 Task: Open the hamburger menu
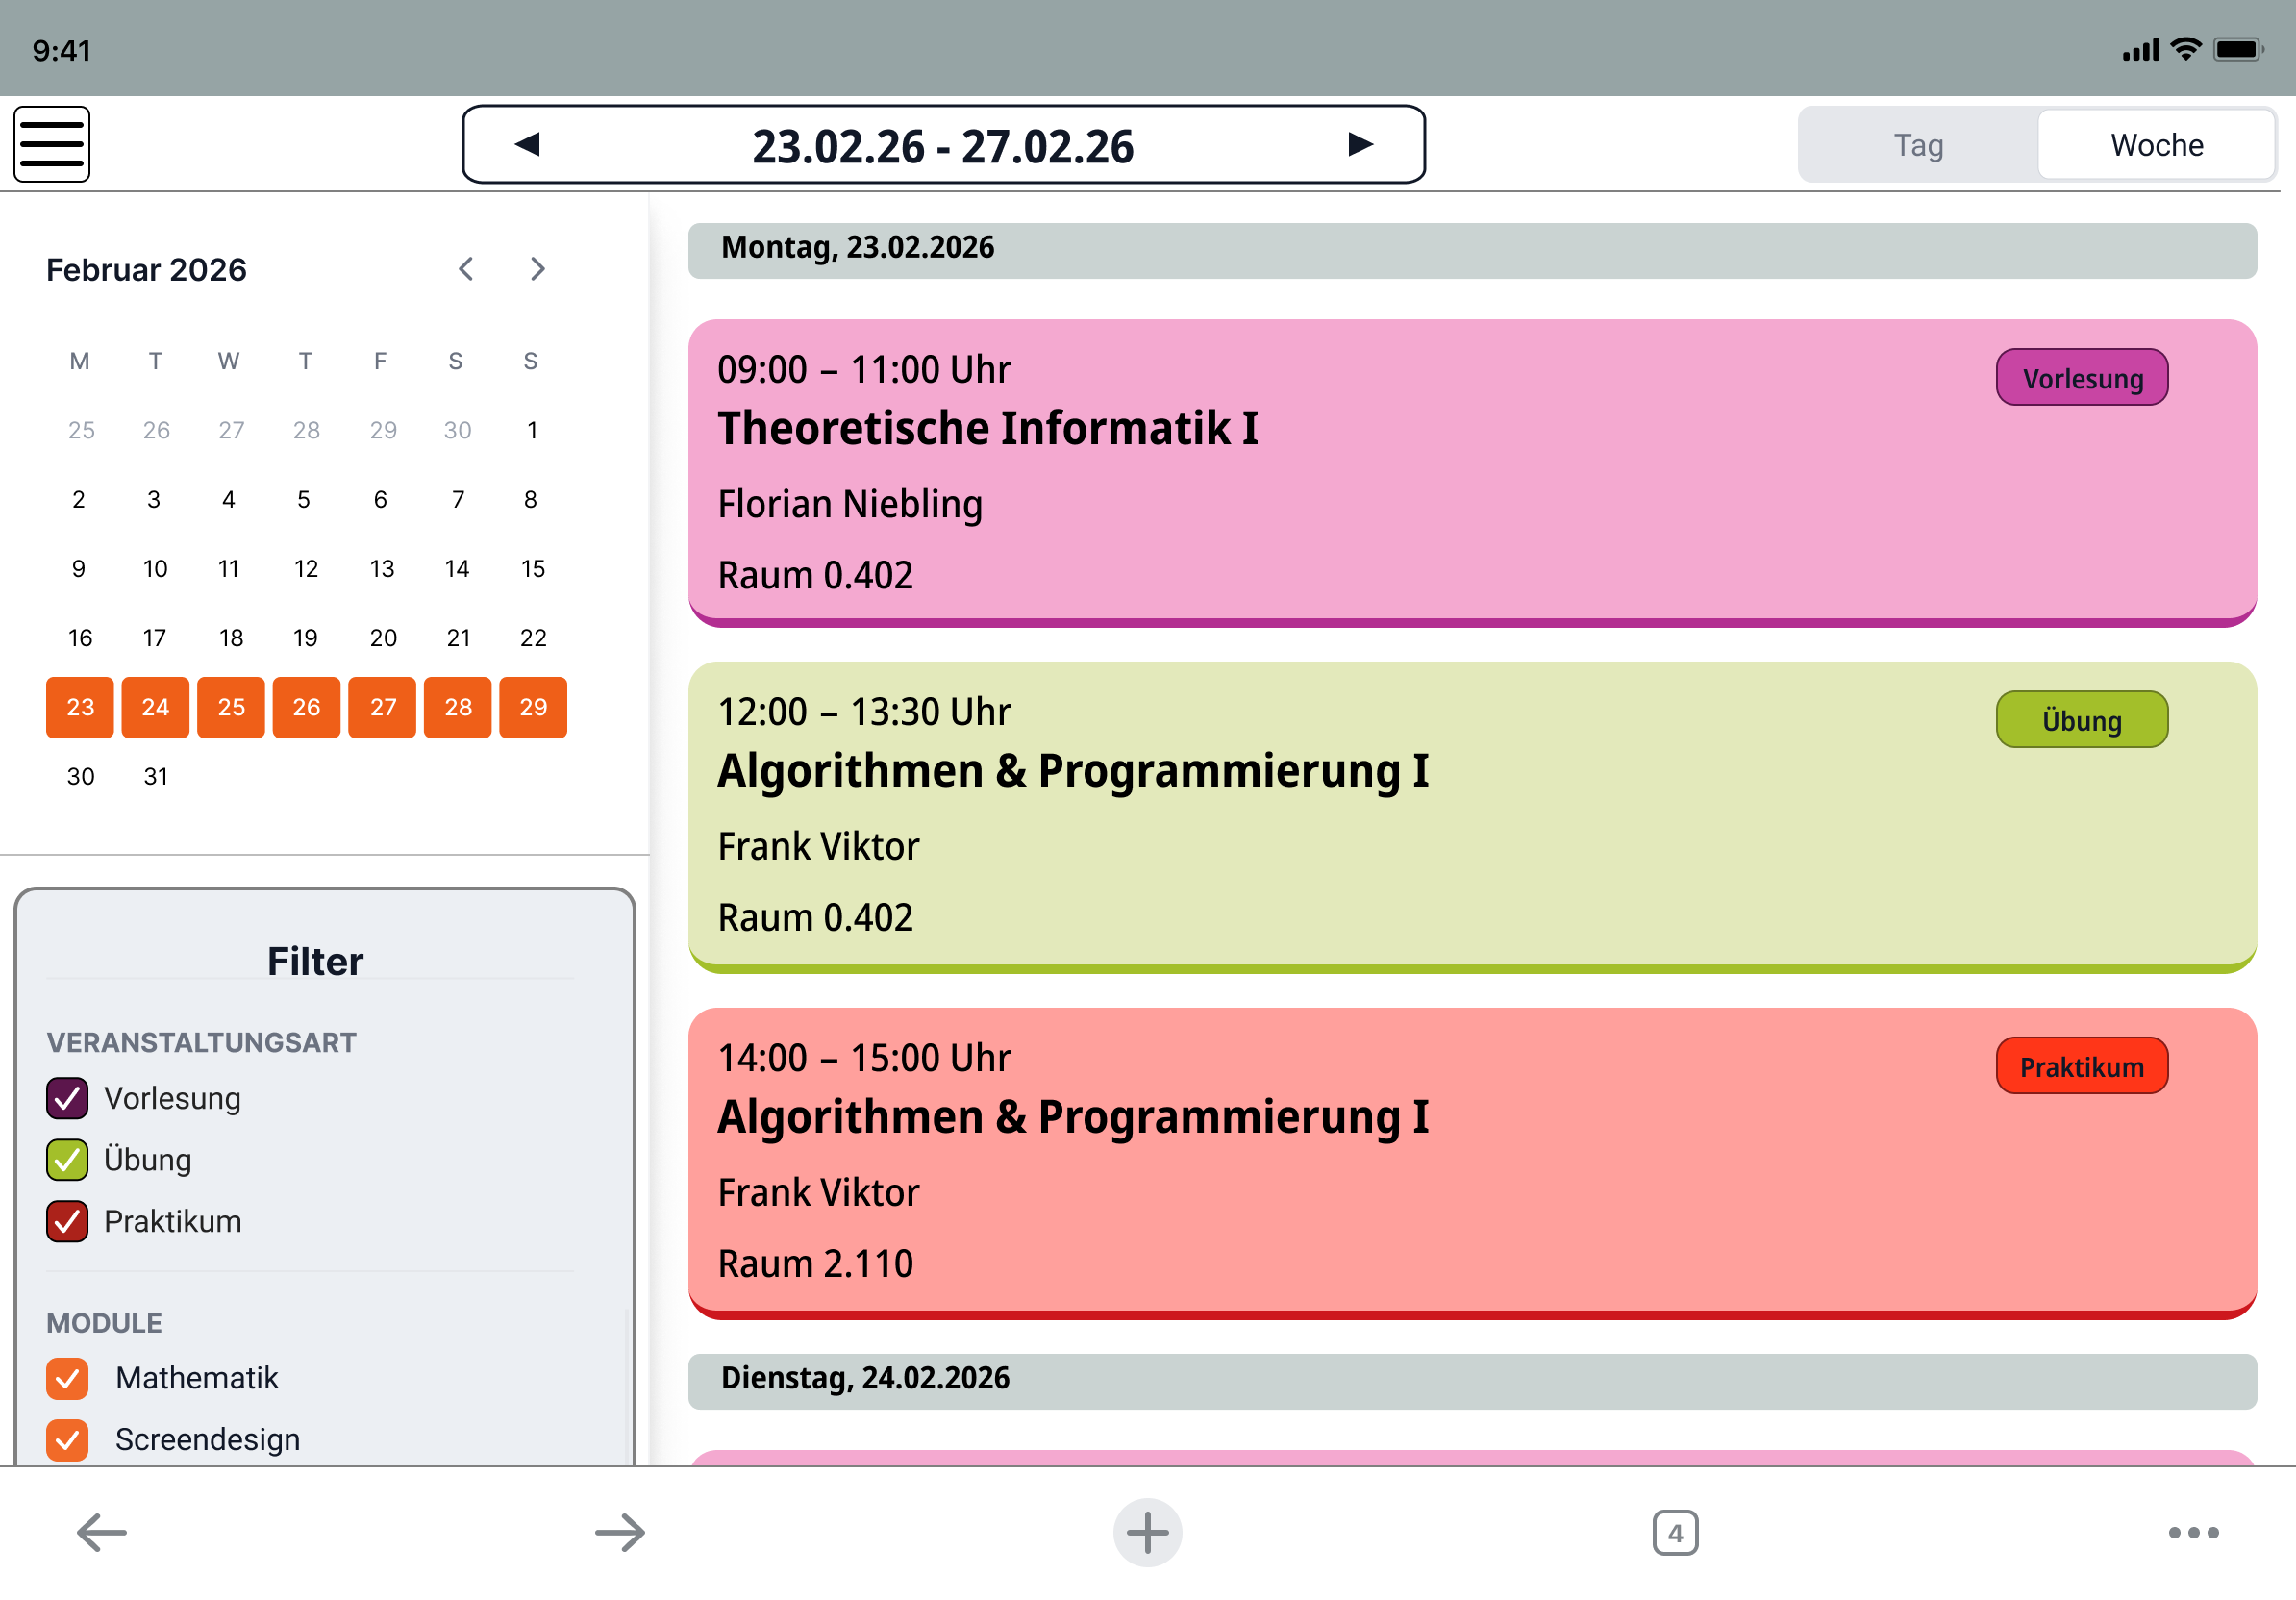(52, 145)
